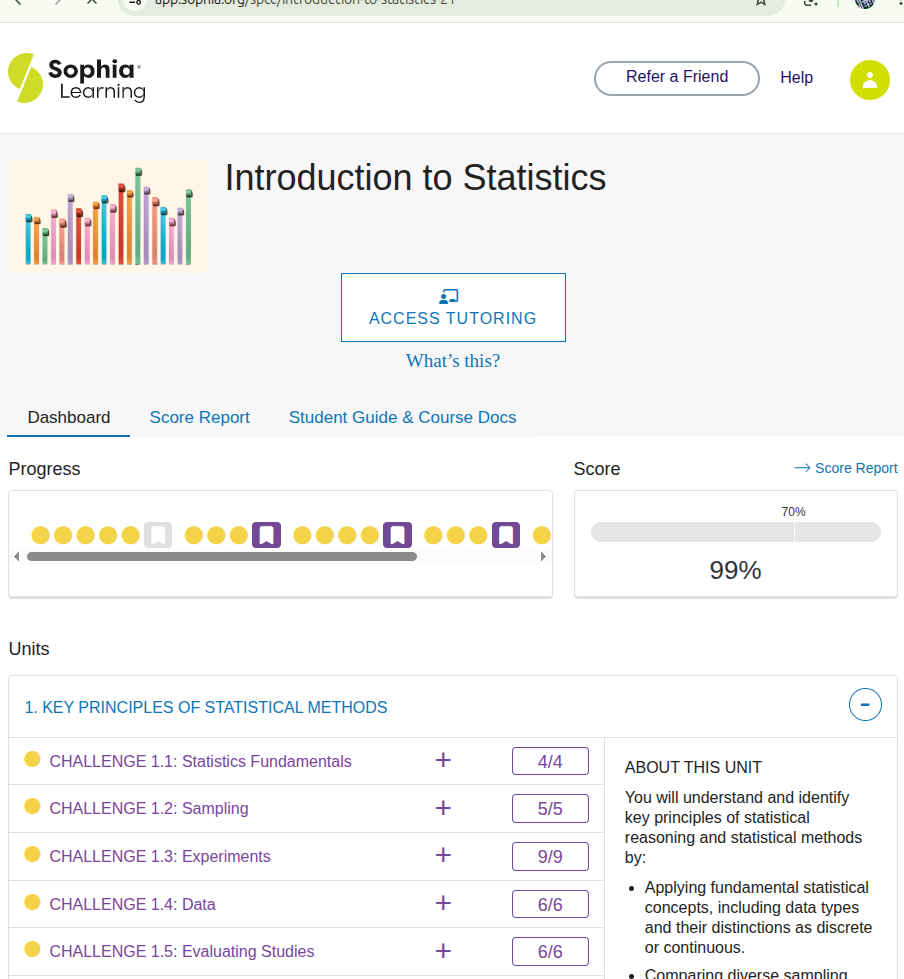Click the progress tracker horizontal scrollbar thumb

pos(222,556)
